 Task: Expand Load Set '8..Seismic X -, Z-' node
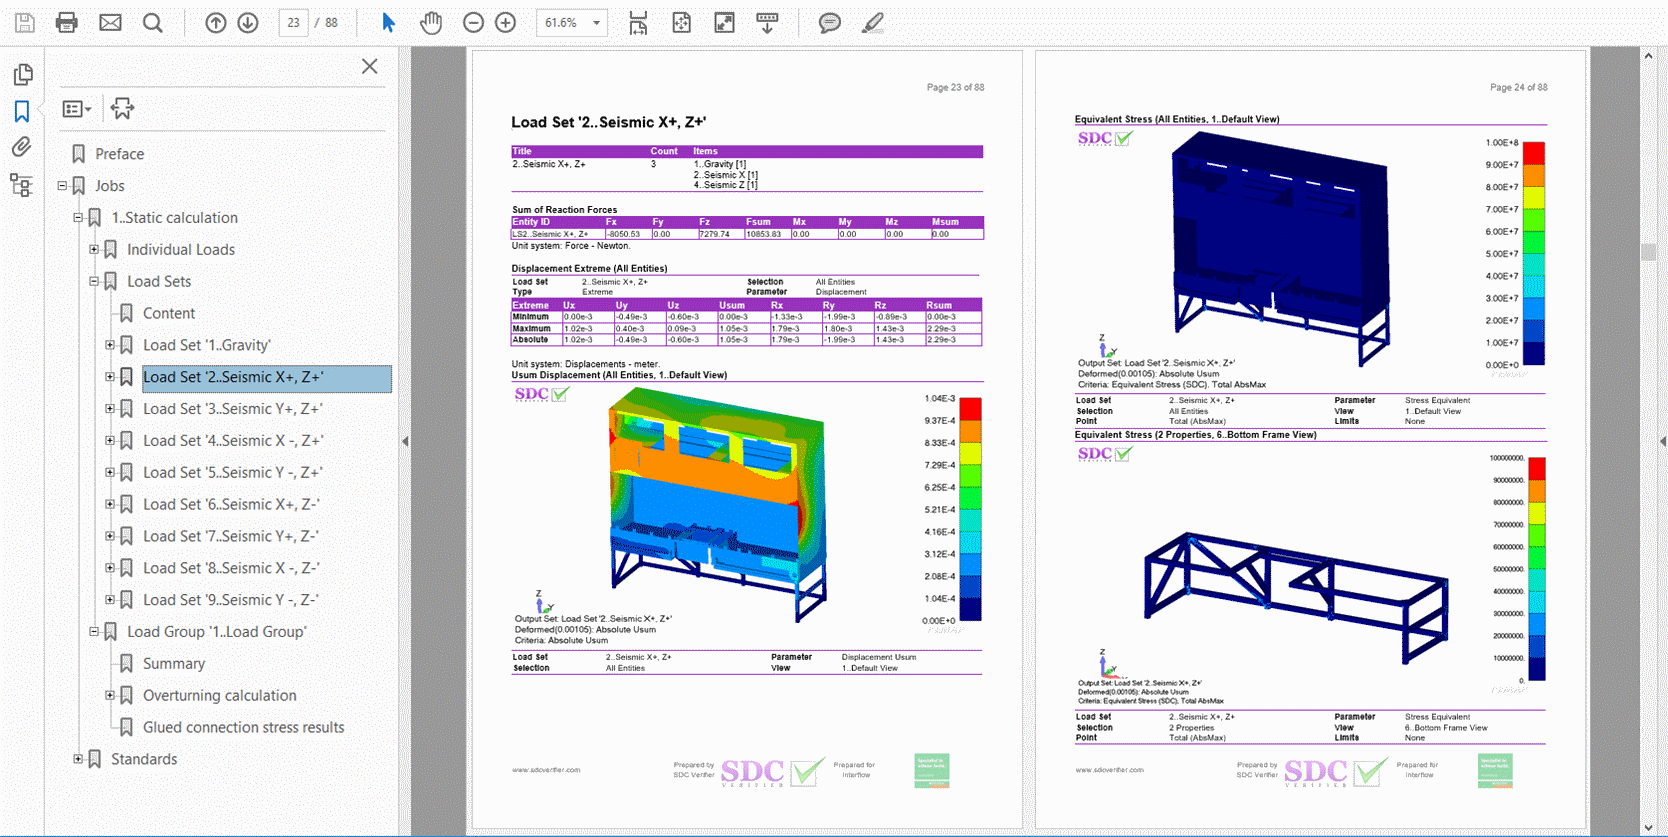pyautogui.click(x=110, y=568)
